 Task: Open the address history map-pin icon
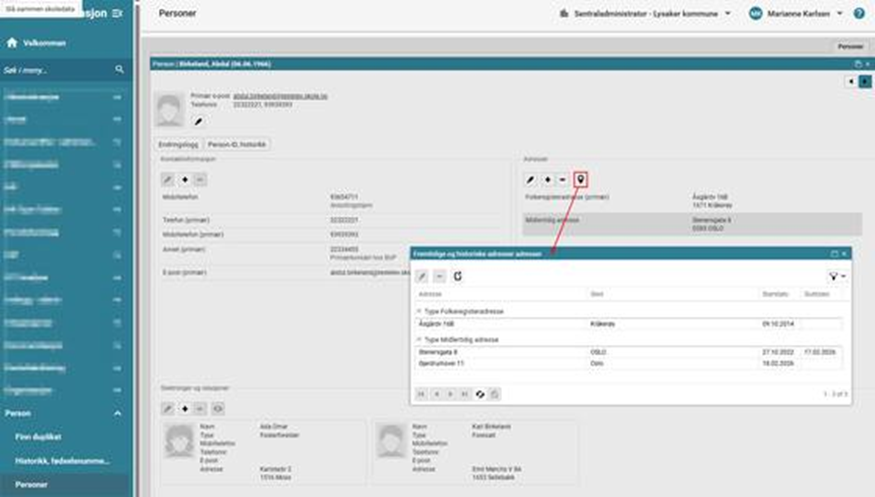point(581,180)
